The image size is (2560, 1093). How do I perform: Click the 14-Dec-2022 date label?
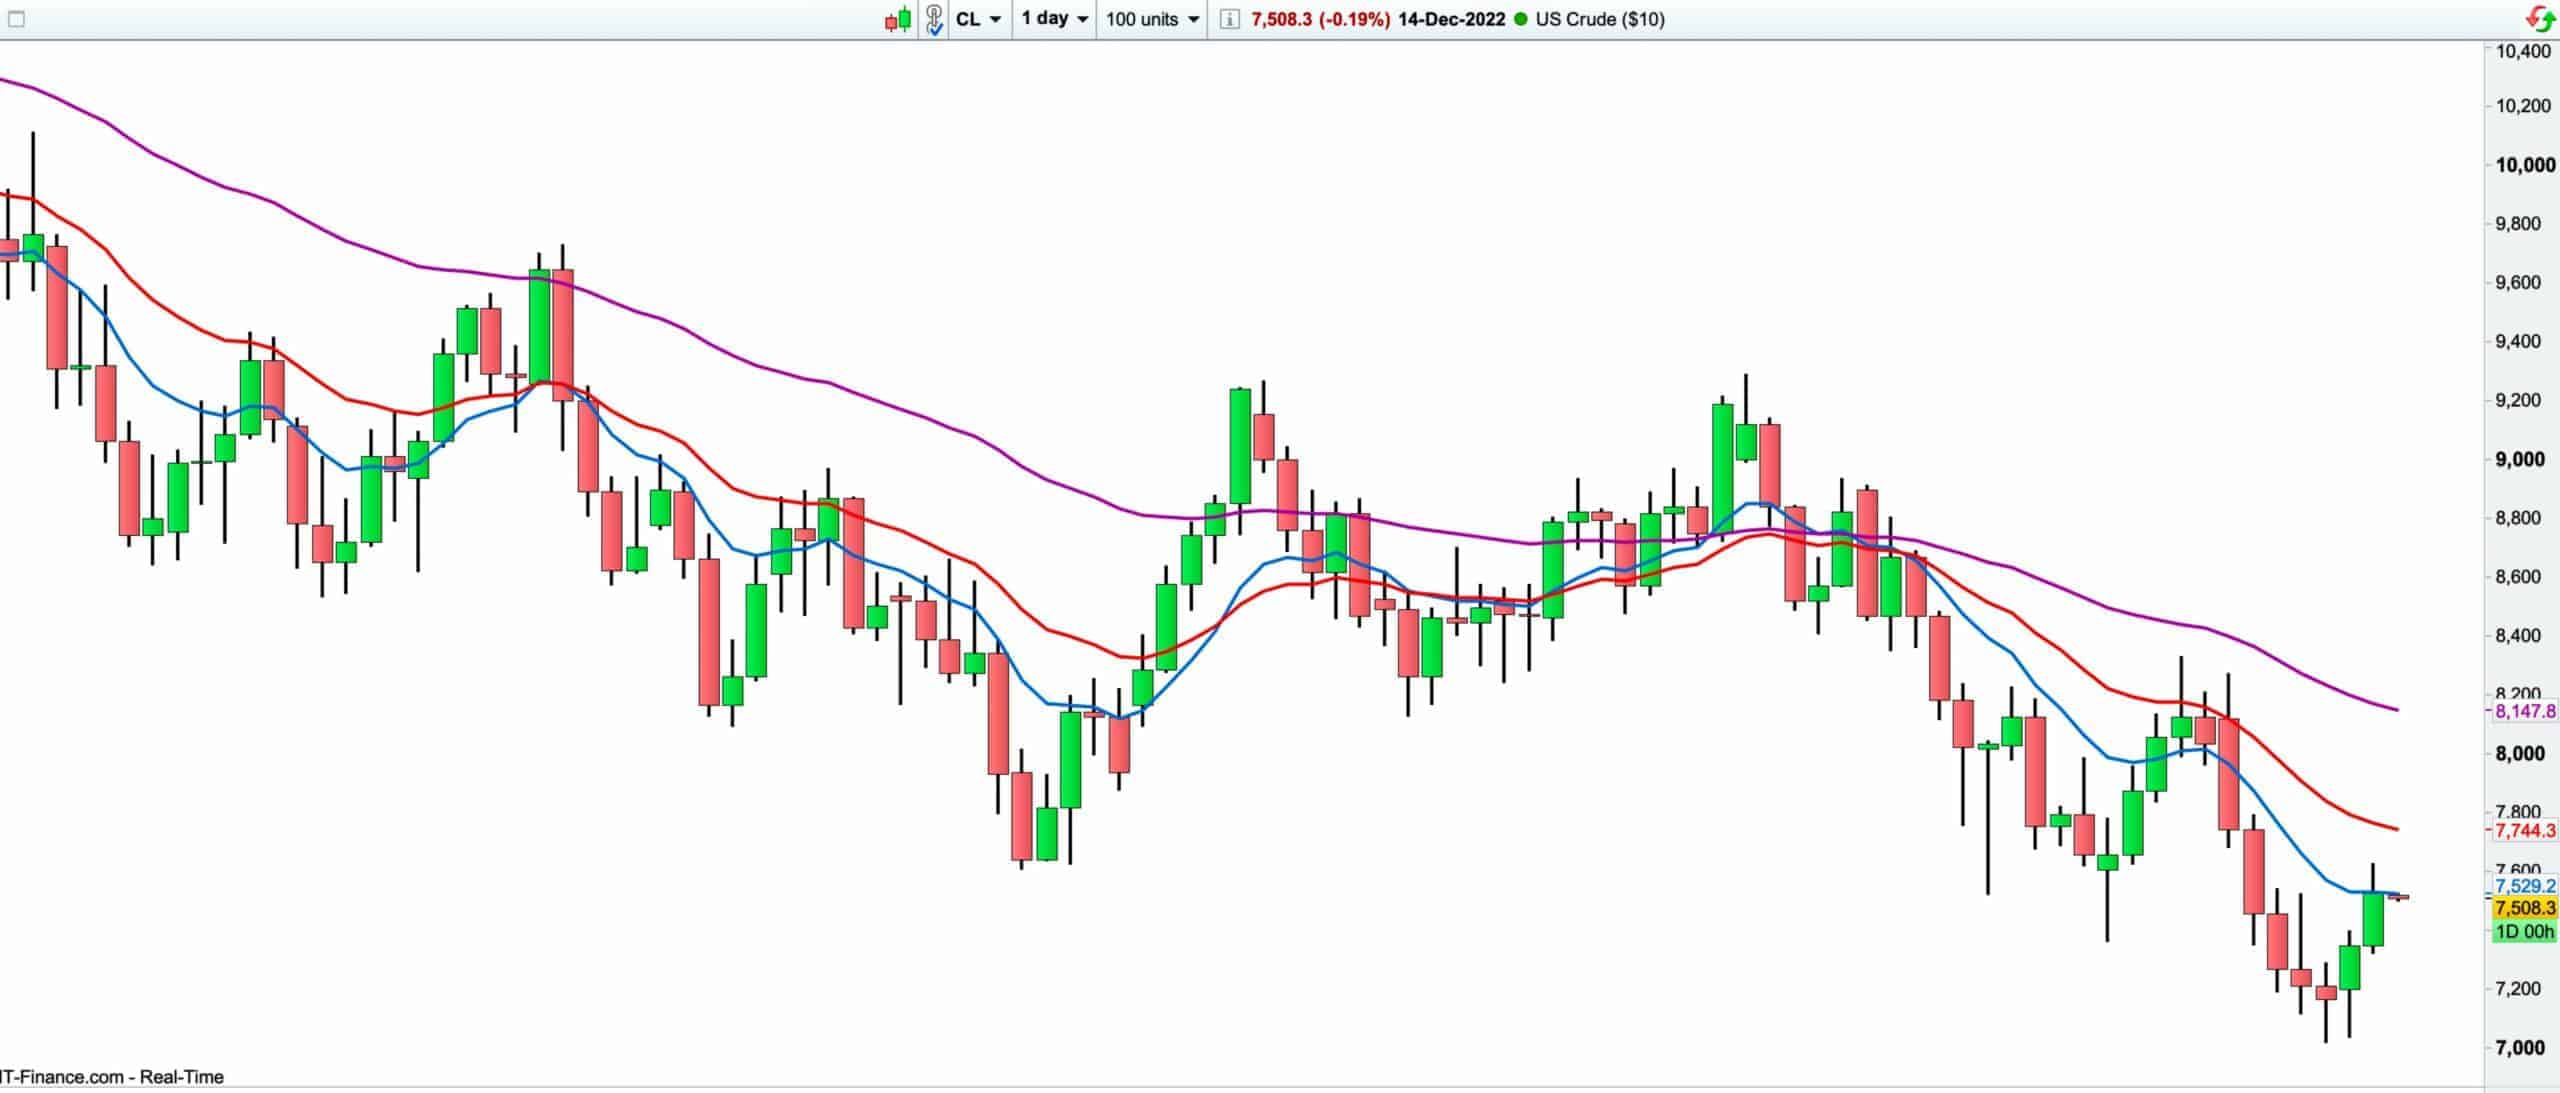[x=1451, y=19]
